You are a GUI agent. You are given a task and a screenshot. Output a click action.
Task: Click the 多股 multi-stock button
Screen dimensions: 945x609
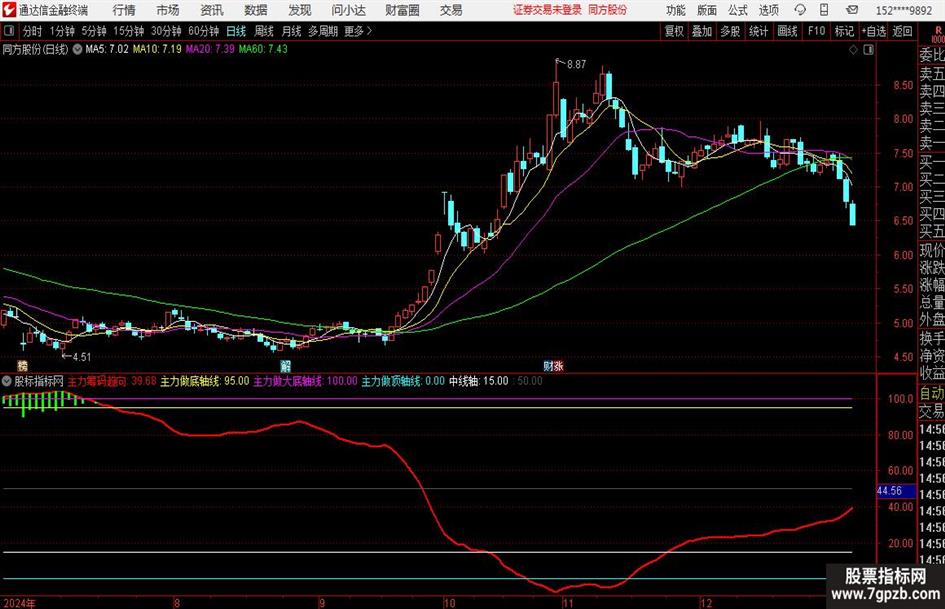point(730,31)
